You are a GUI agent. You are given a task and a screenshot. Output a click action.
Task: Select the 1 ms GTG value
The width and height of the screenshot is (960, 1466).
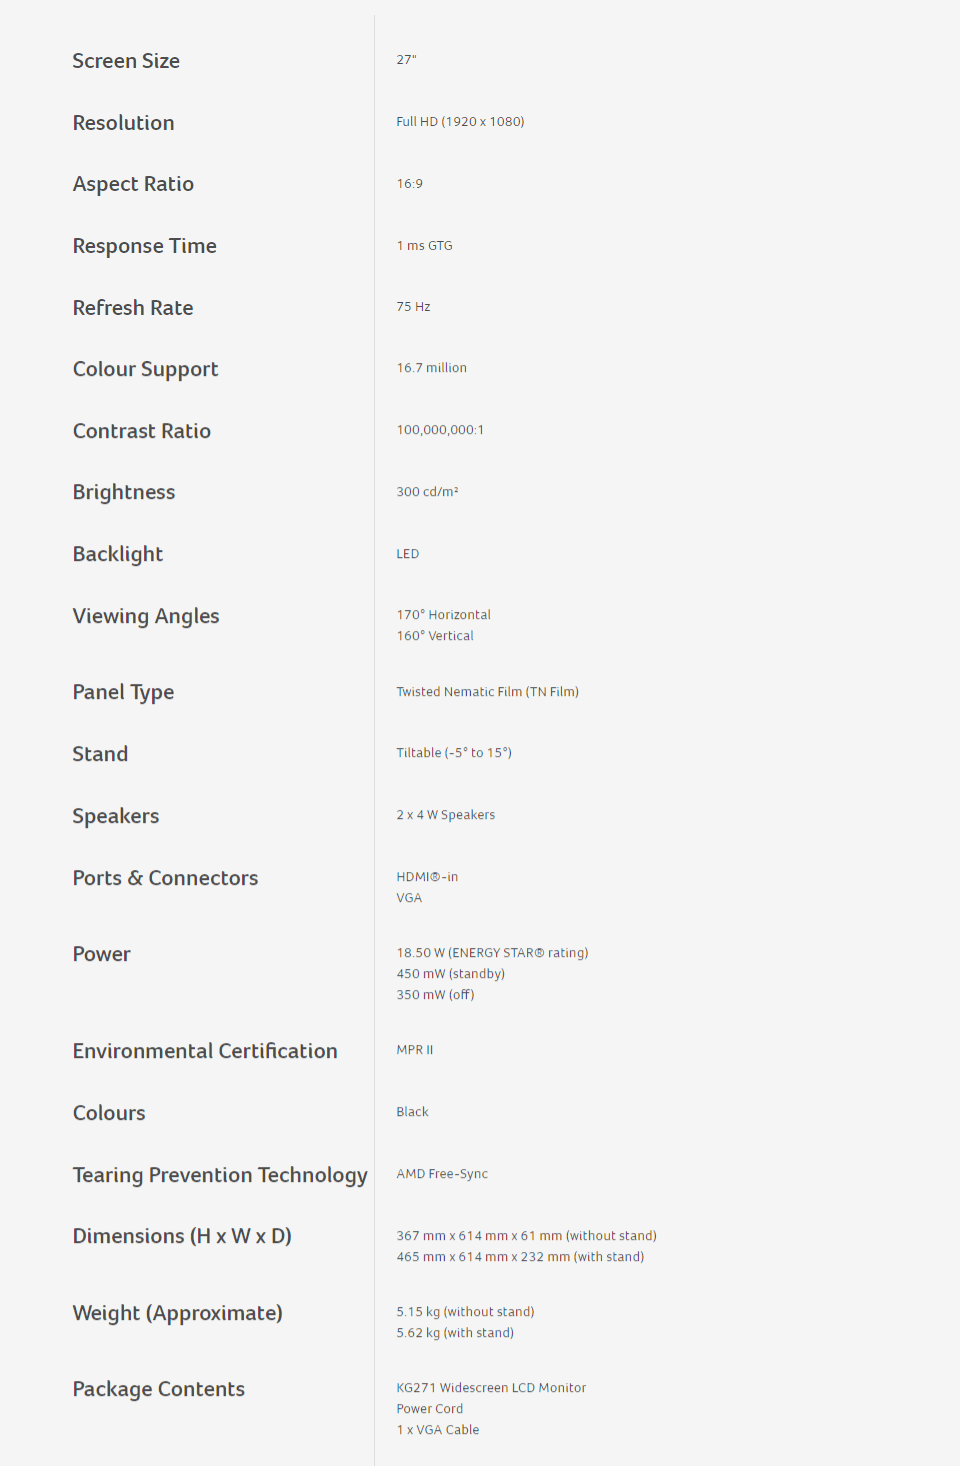pyautogui.click(x=424, y=246)
